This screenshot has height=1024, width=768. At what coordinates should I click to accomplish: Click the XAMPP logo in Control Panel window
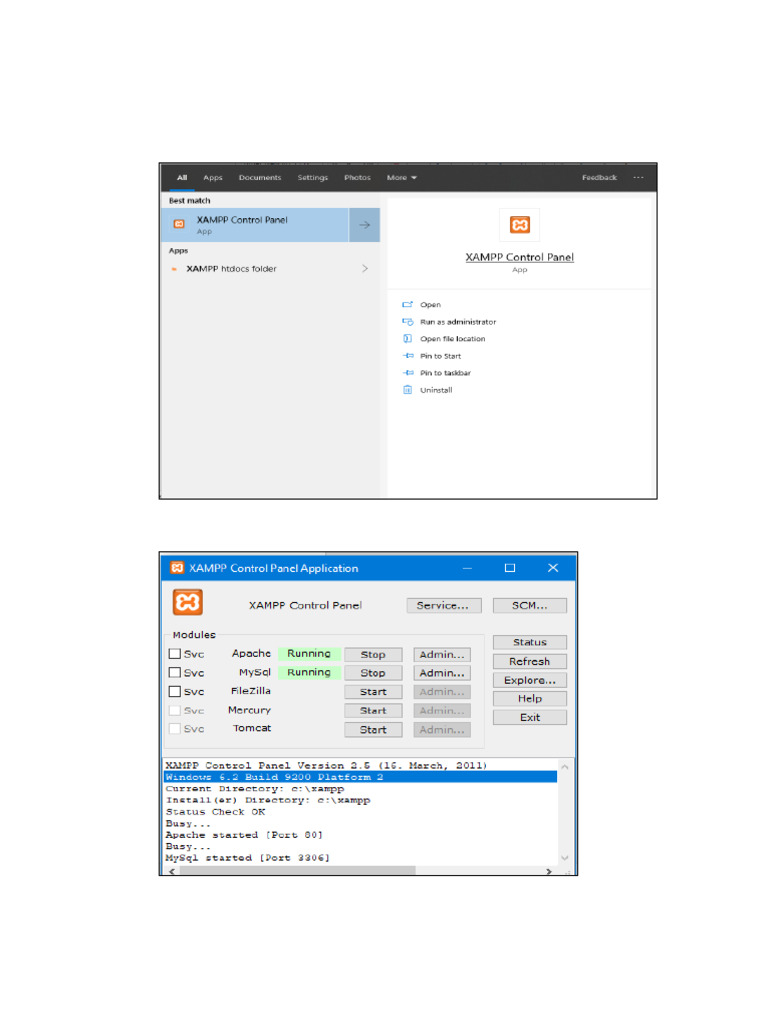click(x=187, y=602)
